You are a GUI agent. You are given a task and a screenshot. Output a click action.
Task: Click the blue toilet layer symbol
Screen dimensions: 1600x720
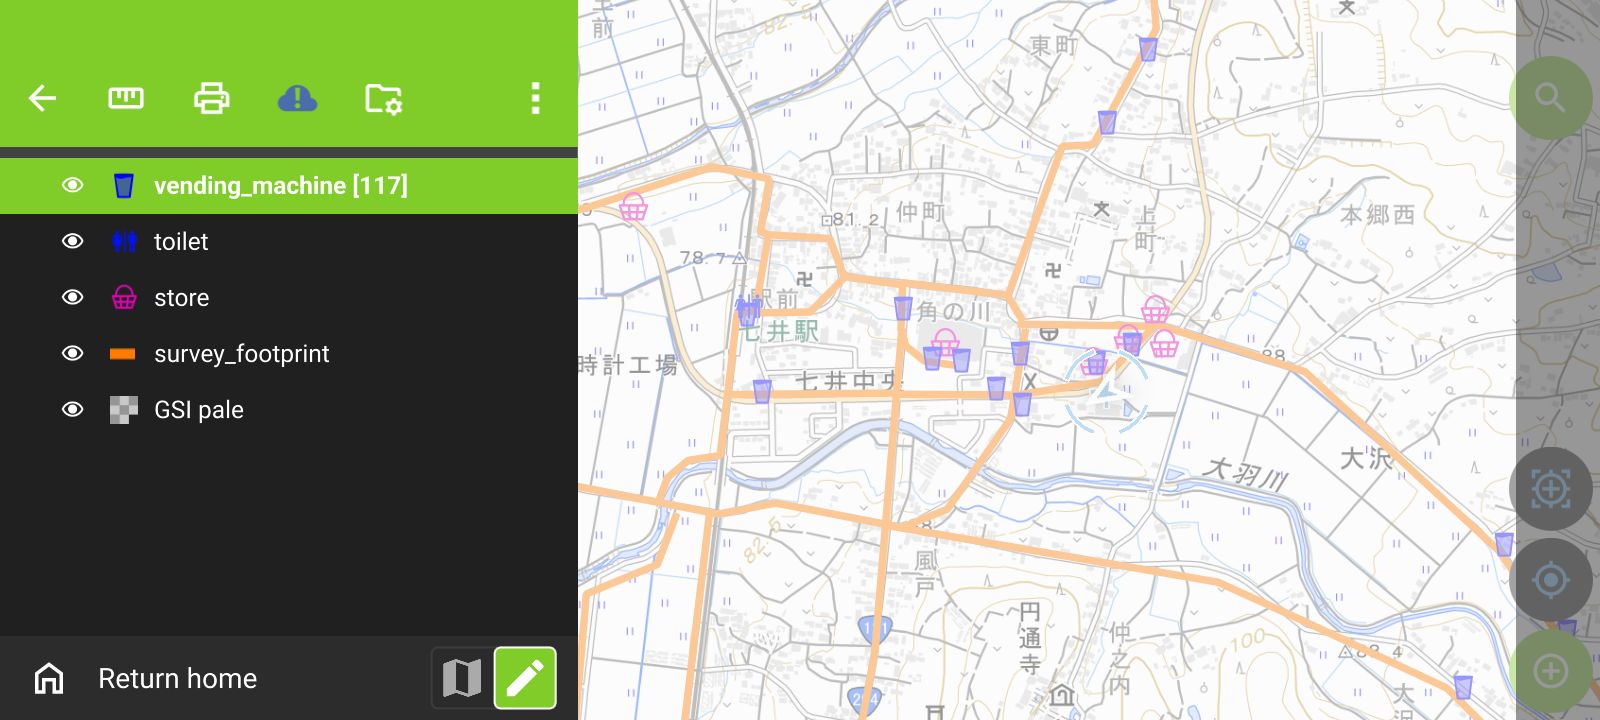(x=124, y=241)
